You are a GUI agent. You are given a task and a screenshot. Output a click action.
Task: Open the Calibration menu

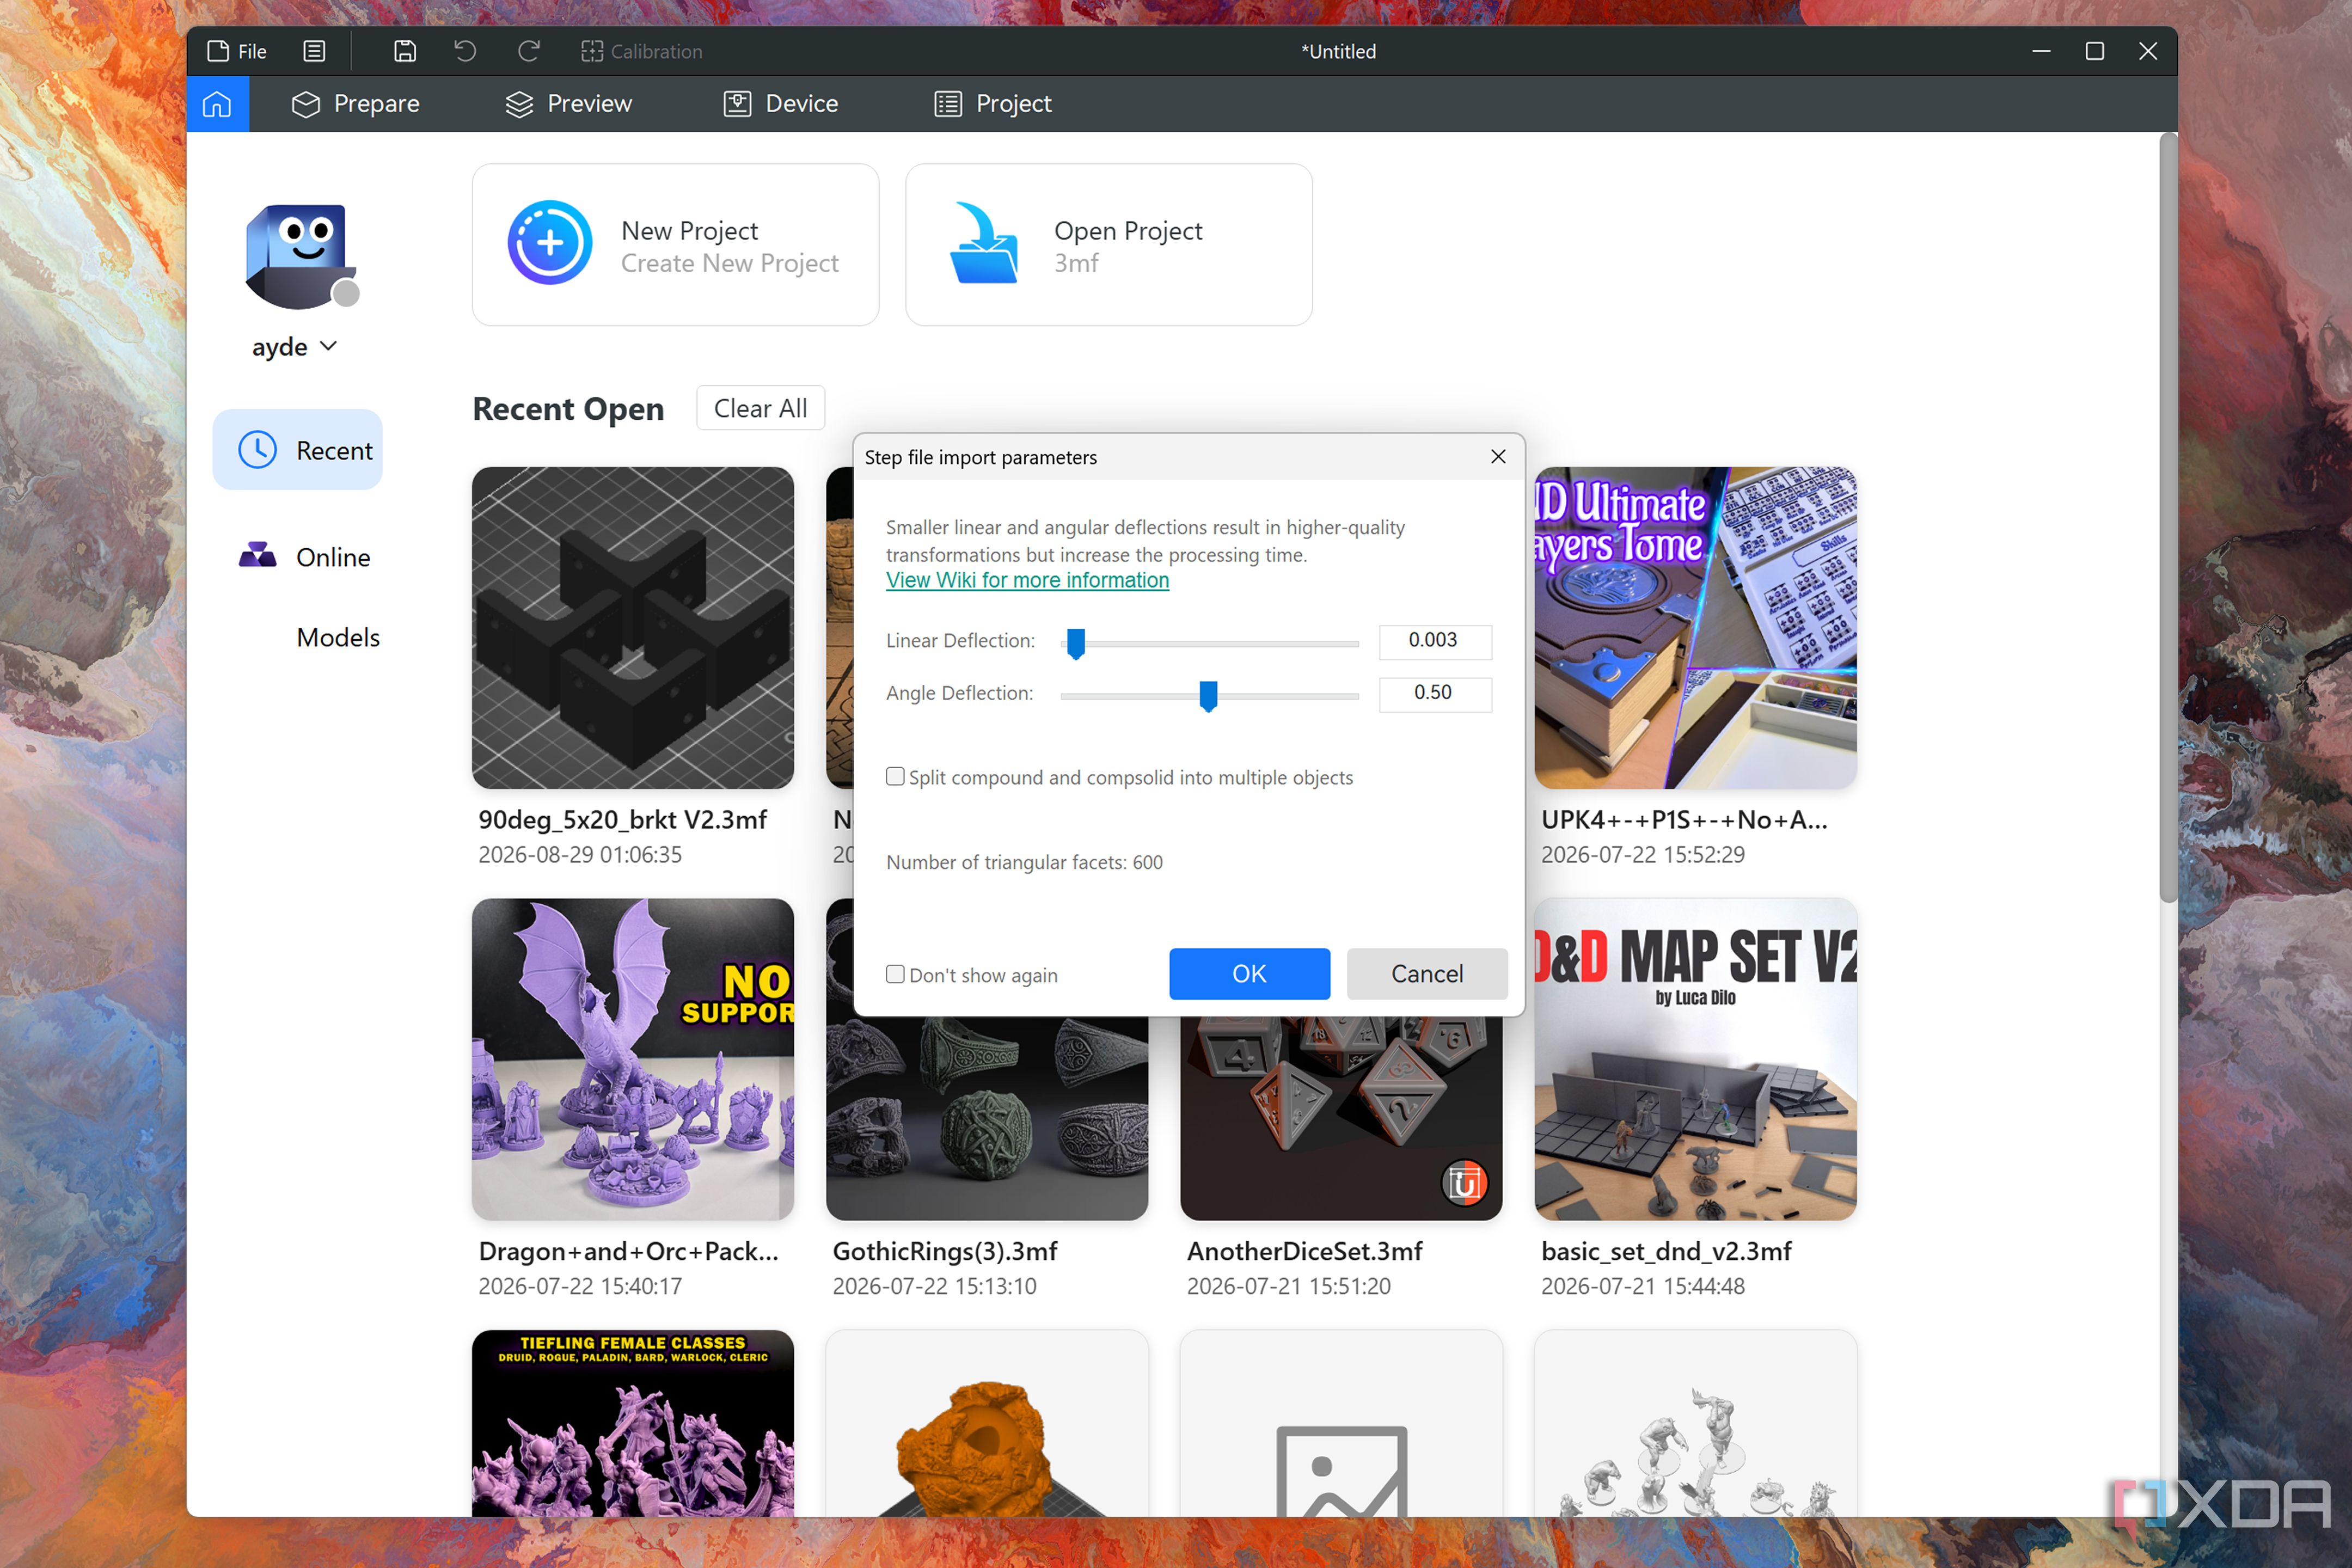pos(642,51)
